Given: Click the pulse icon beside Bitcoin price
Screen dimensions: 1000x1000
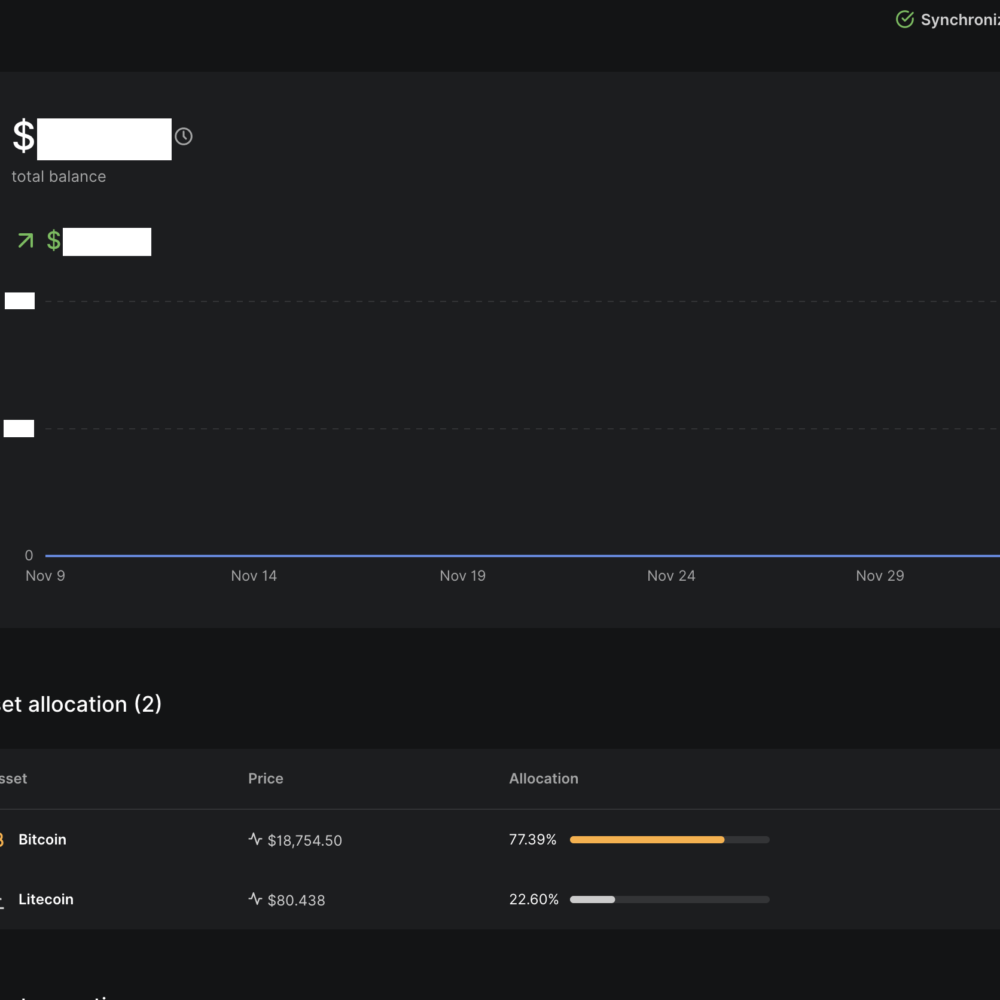Looking at the screenshot, I should click(x=255, y=840).
